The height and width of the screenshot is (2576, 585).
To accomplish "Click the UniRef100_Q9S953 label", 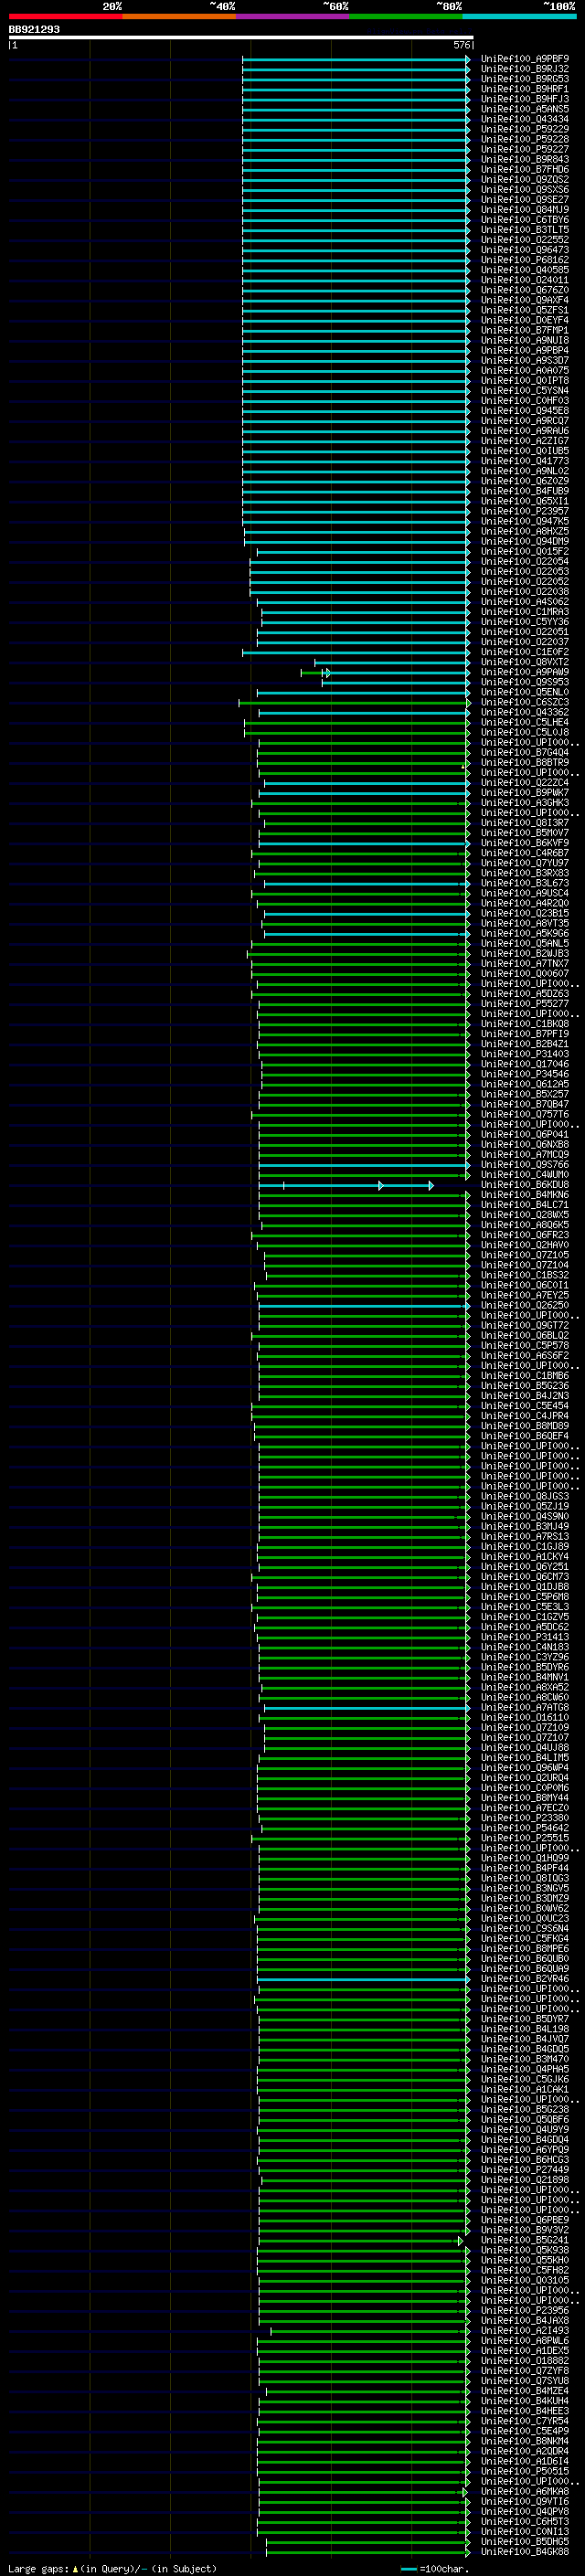I will 525,682.
